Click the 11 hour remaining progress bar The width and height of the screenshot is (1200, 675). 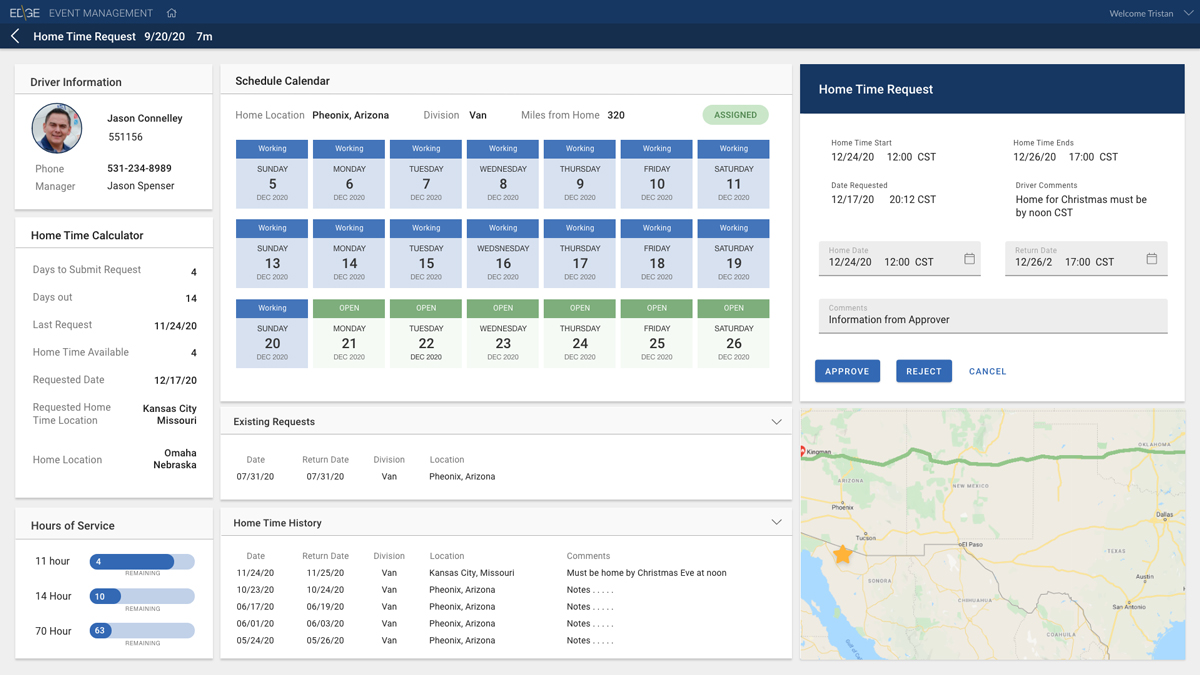coord(142,562)
